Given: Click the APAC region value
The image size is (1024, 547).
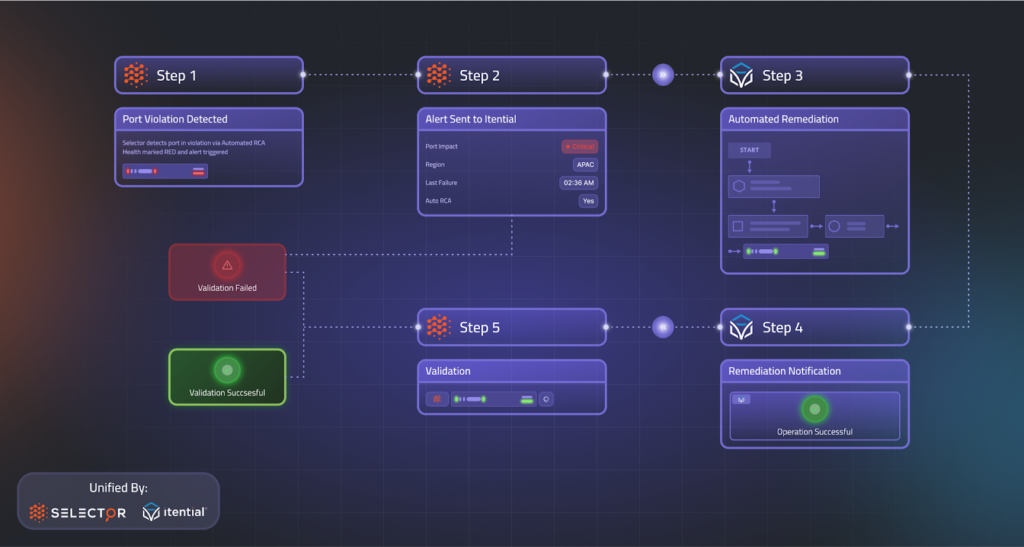Looking at the screenshot, I should pos(585,164).
